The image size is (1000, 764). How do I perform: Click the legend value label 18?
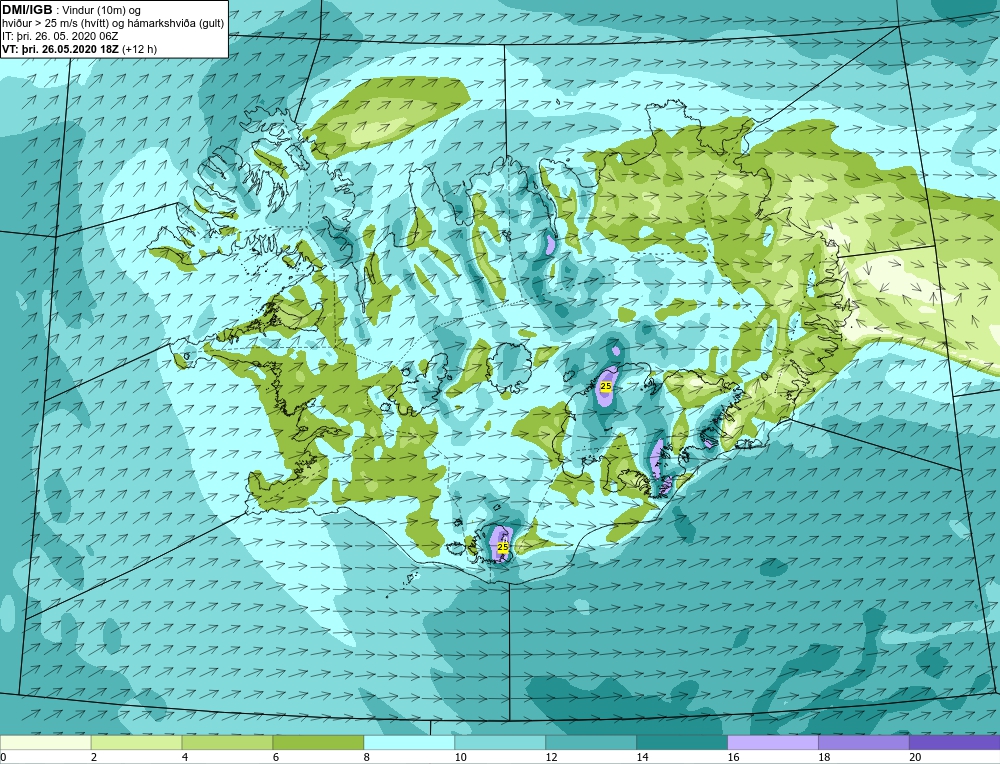[x=824, y=757]
